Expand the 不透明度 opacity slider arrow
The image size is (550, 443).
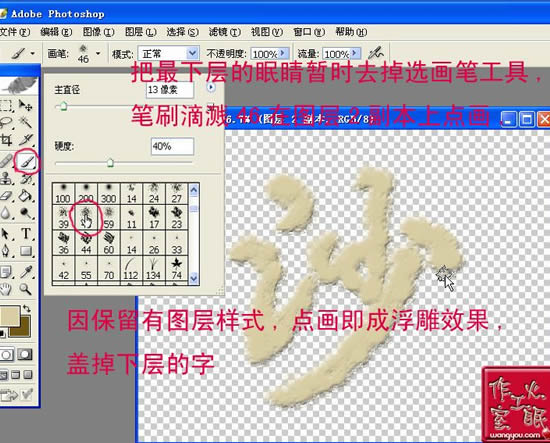point(283,53)
